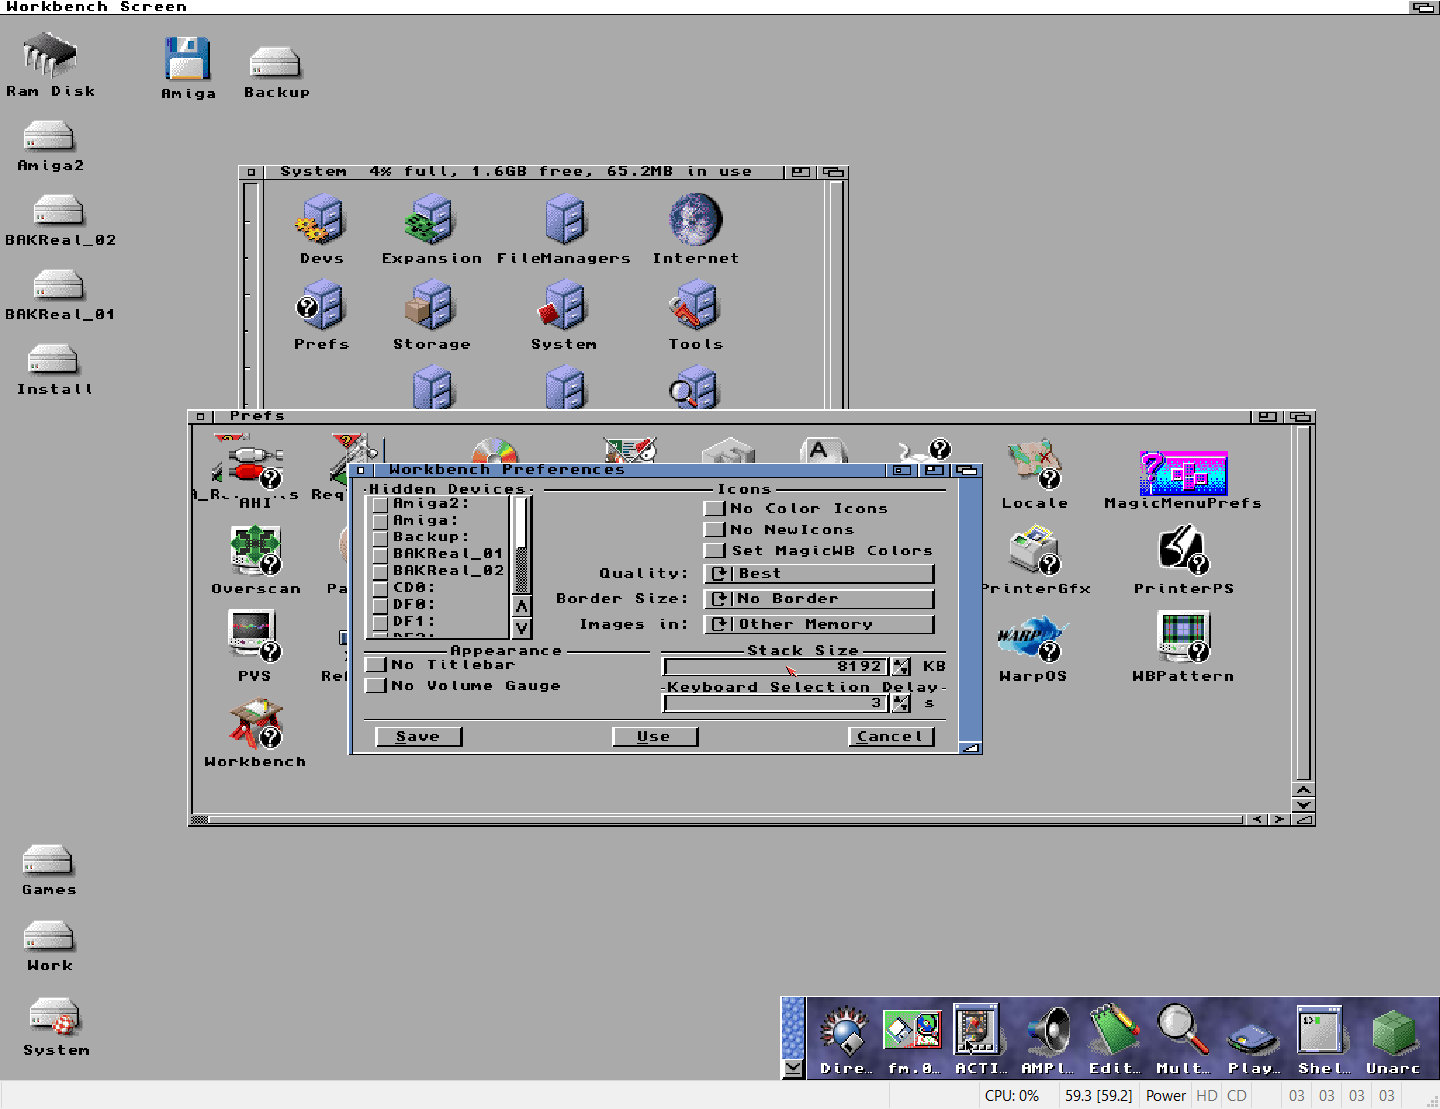This screenshot has width=1440, height=1109.
Task: Tick the Set MagicWB Colors checkbox
Action: [714, 550]
